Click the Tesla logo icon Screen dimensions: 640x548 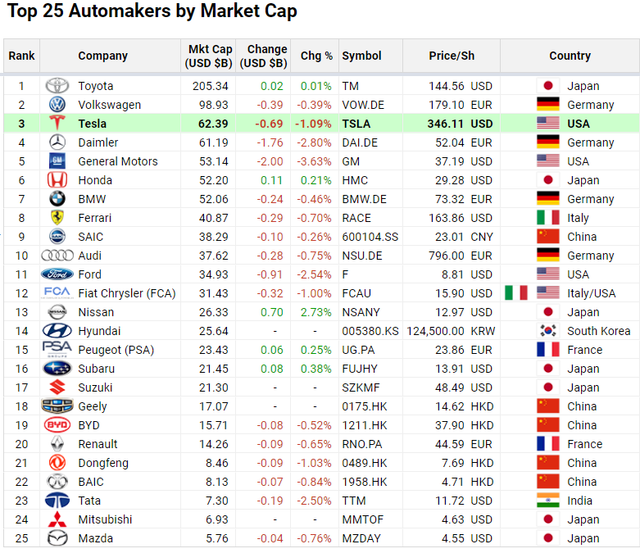57,124
